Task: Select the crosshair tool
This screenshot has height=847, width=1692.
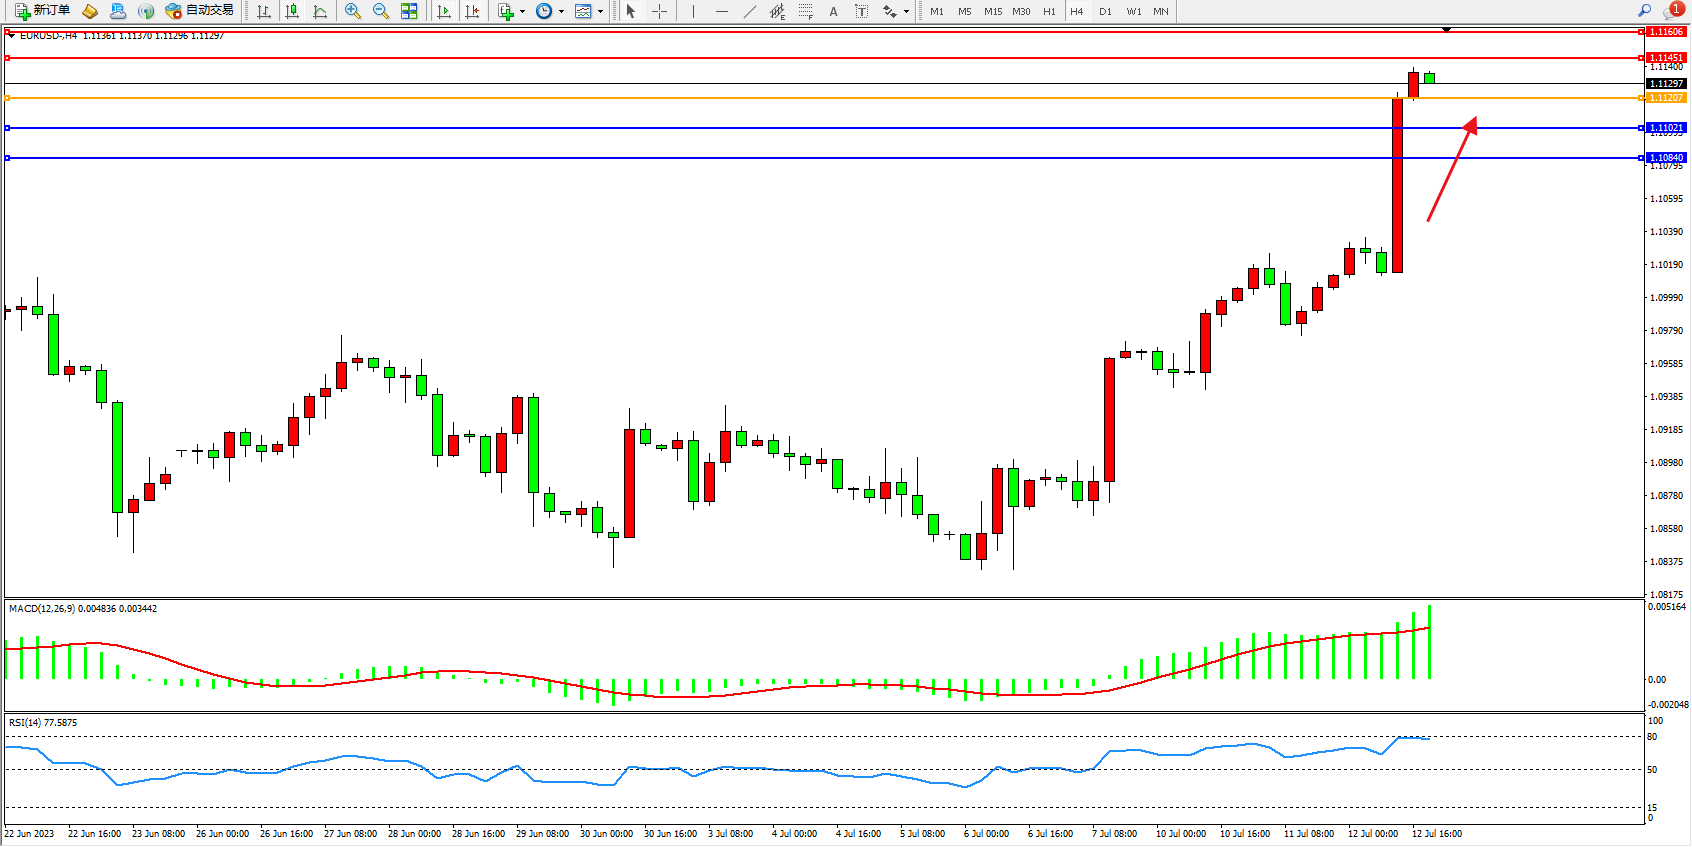Action: [x=660, y=11]
